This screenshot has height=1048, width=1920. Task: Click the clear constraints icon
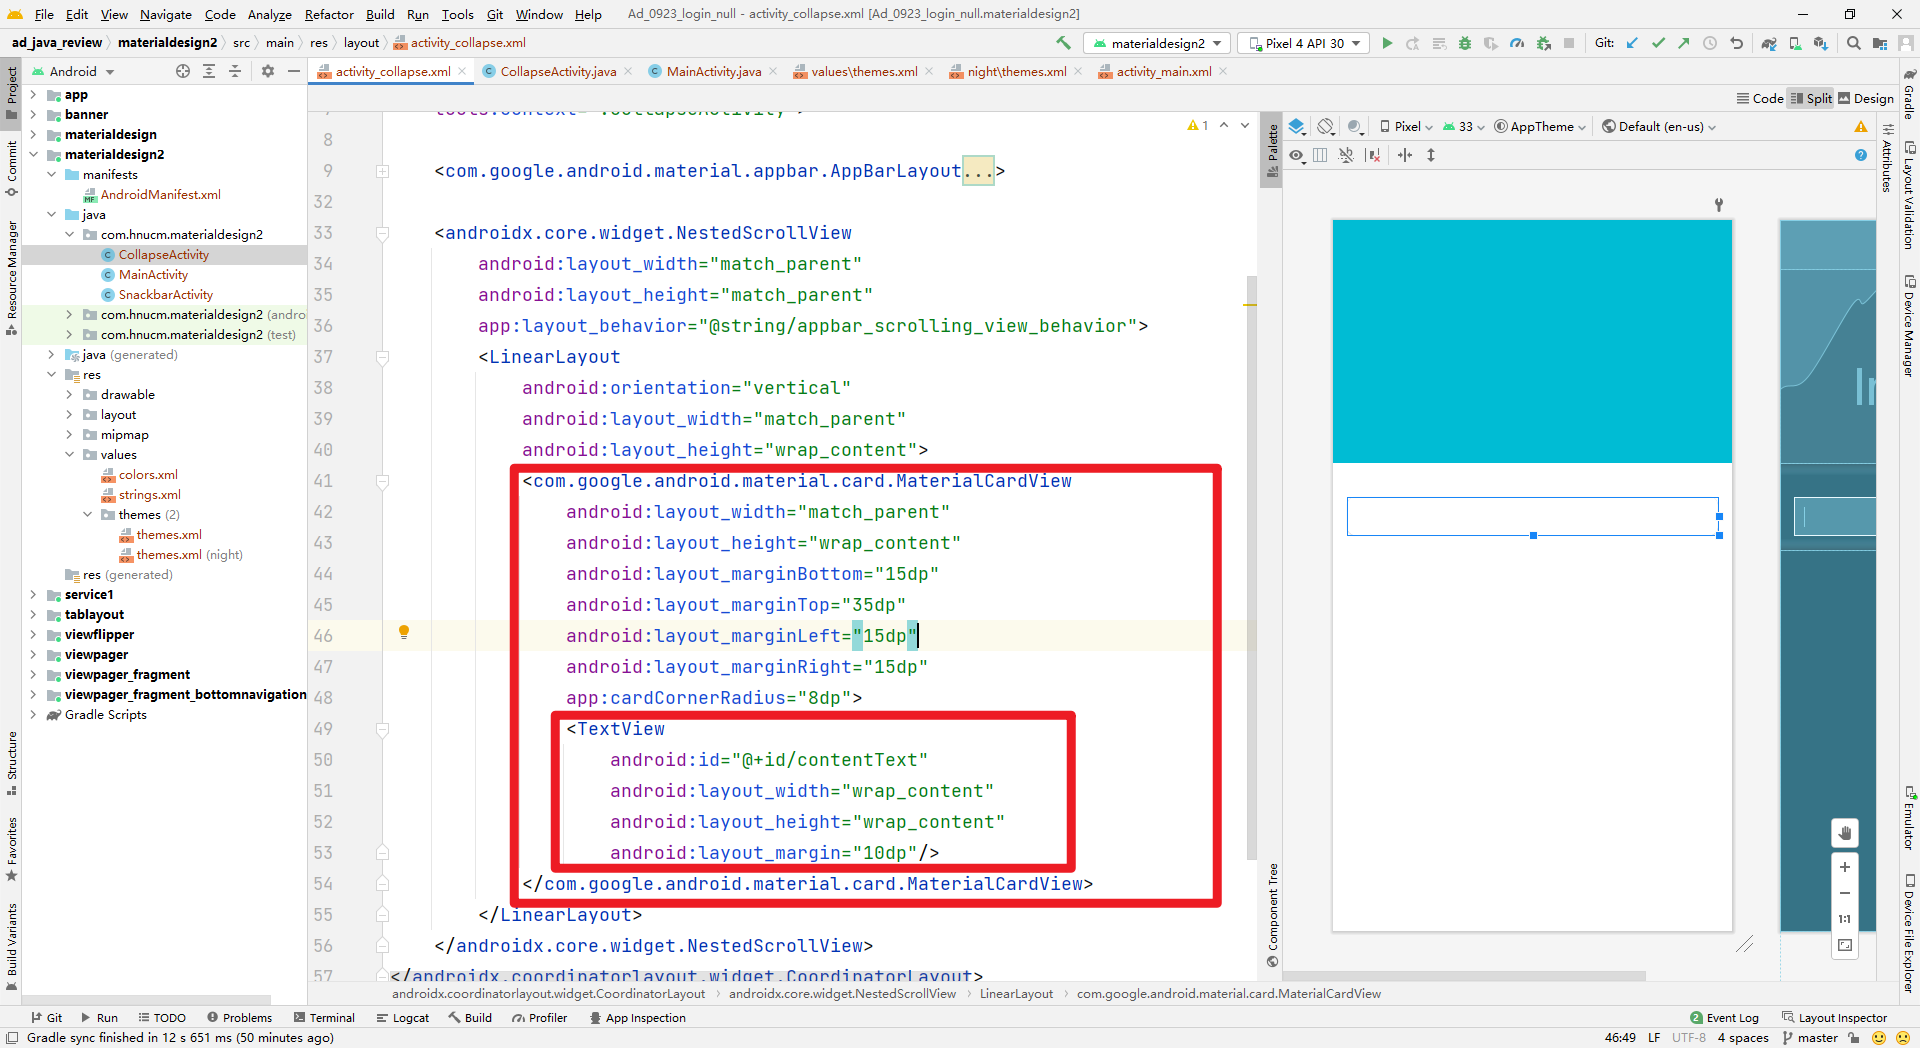click(x=1373, y=155)
